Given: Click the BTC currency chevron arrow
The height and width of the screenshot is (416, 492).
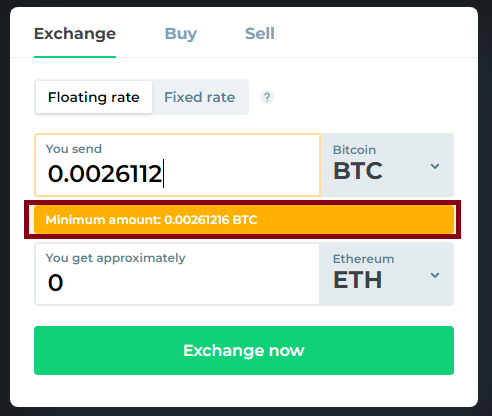Looking at the screenshot, I should [x=435, y=166].
